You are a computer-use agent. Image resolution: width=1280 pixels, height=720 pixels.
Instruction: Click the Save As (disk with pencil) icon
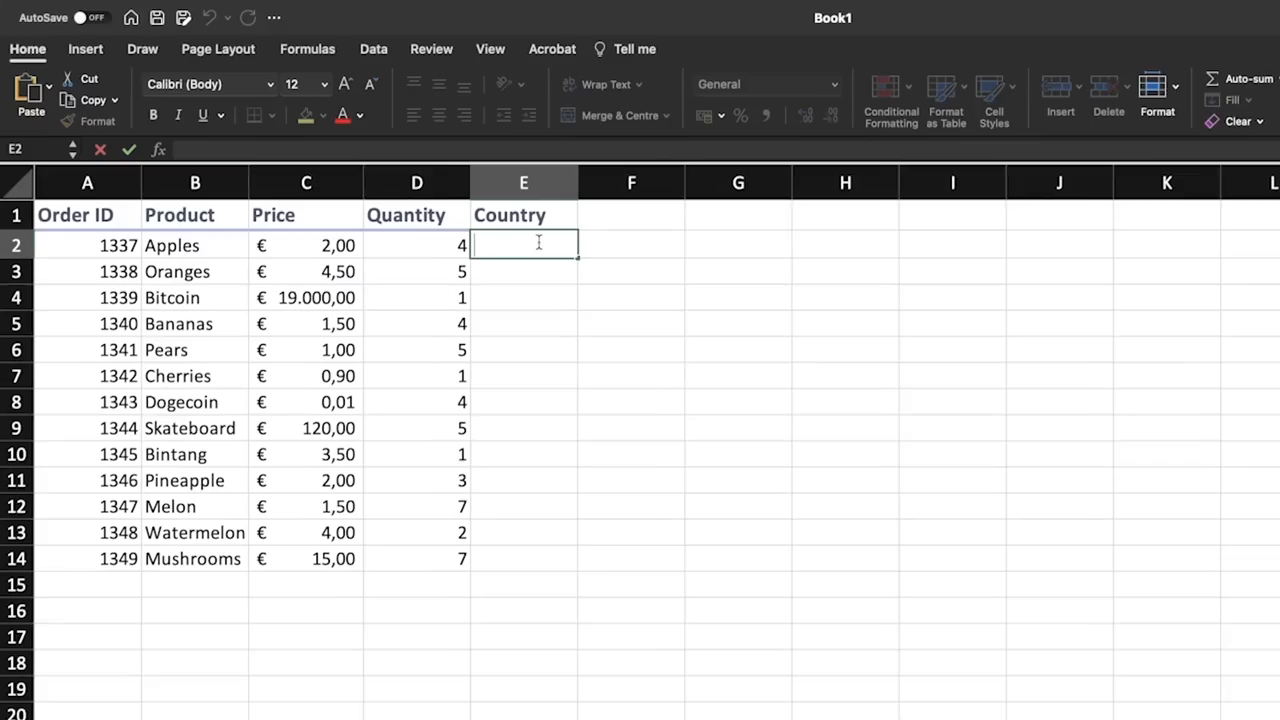click(183, 18)
